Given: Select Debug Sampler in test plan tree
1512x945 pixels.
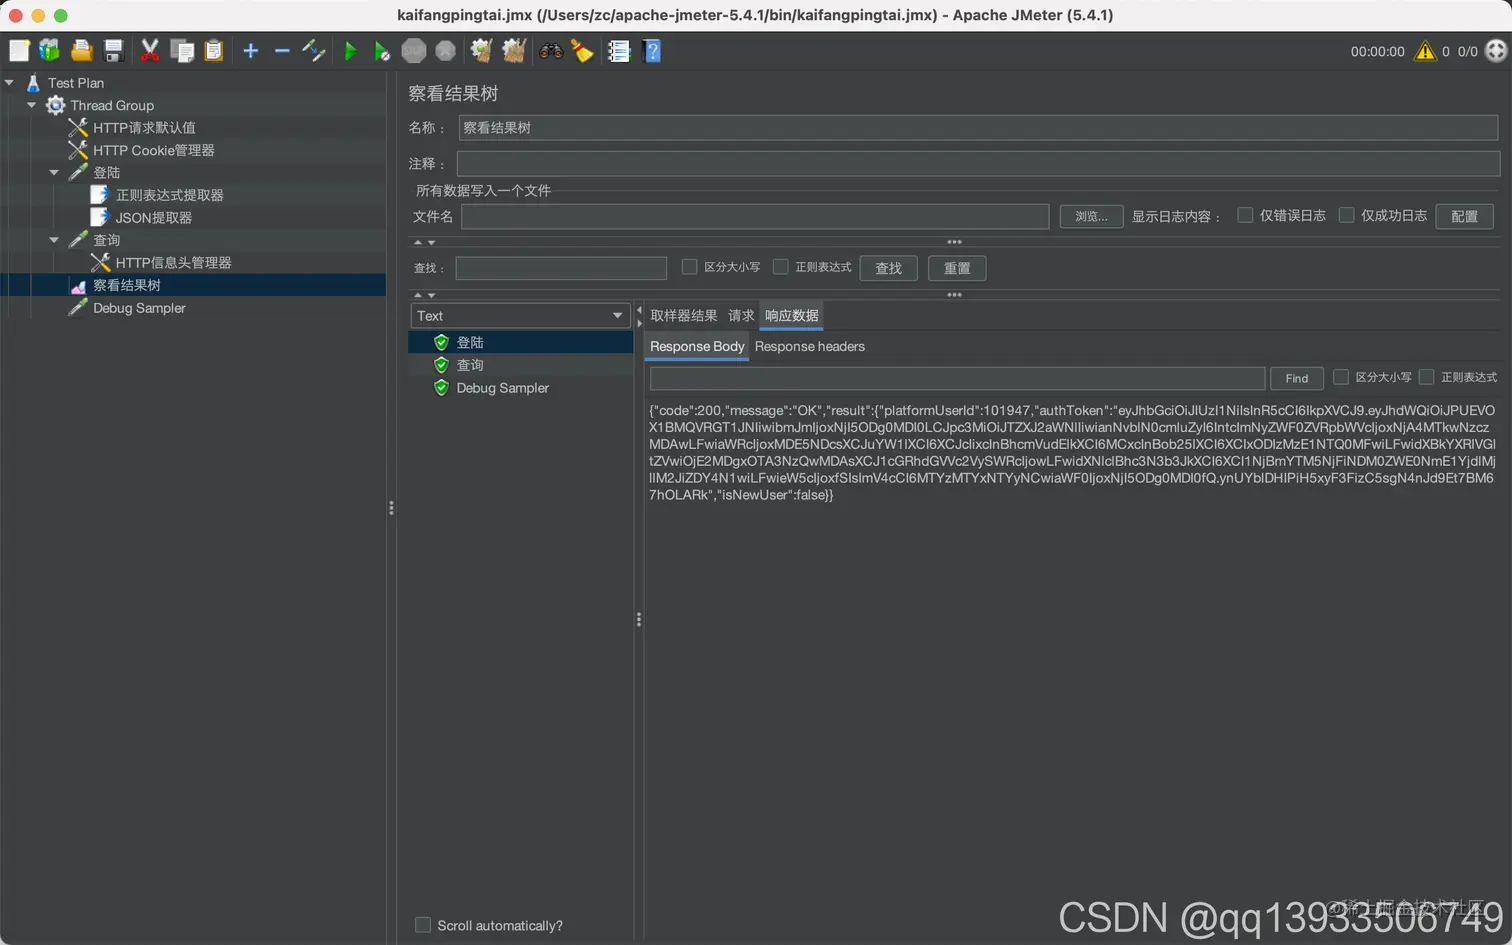Looking at the screenshot, I should pos(139,308).
